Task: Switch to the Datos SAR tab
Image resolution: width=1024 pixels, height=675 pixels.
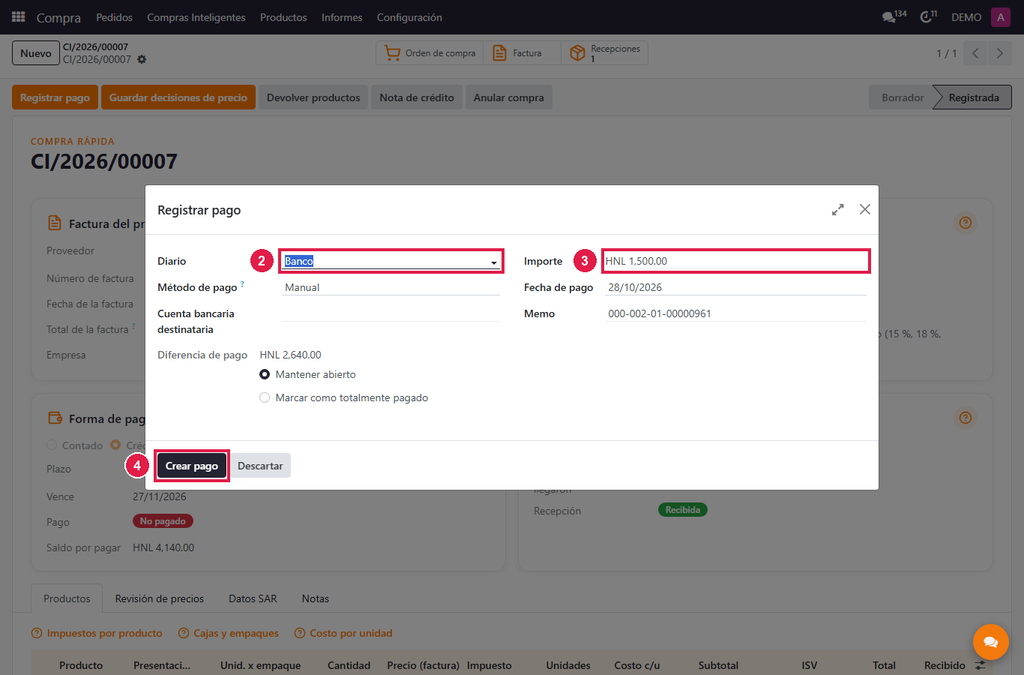Action: [x=253, y=599]
